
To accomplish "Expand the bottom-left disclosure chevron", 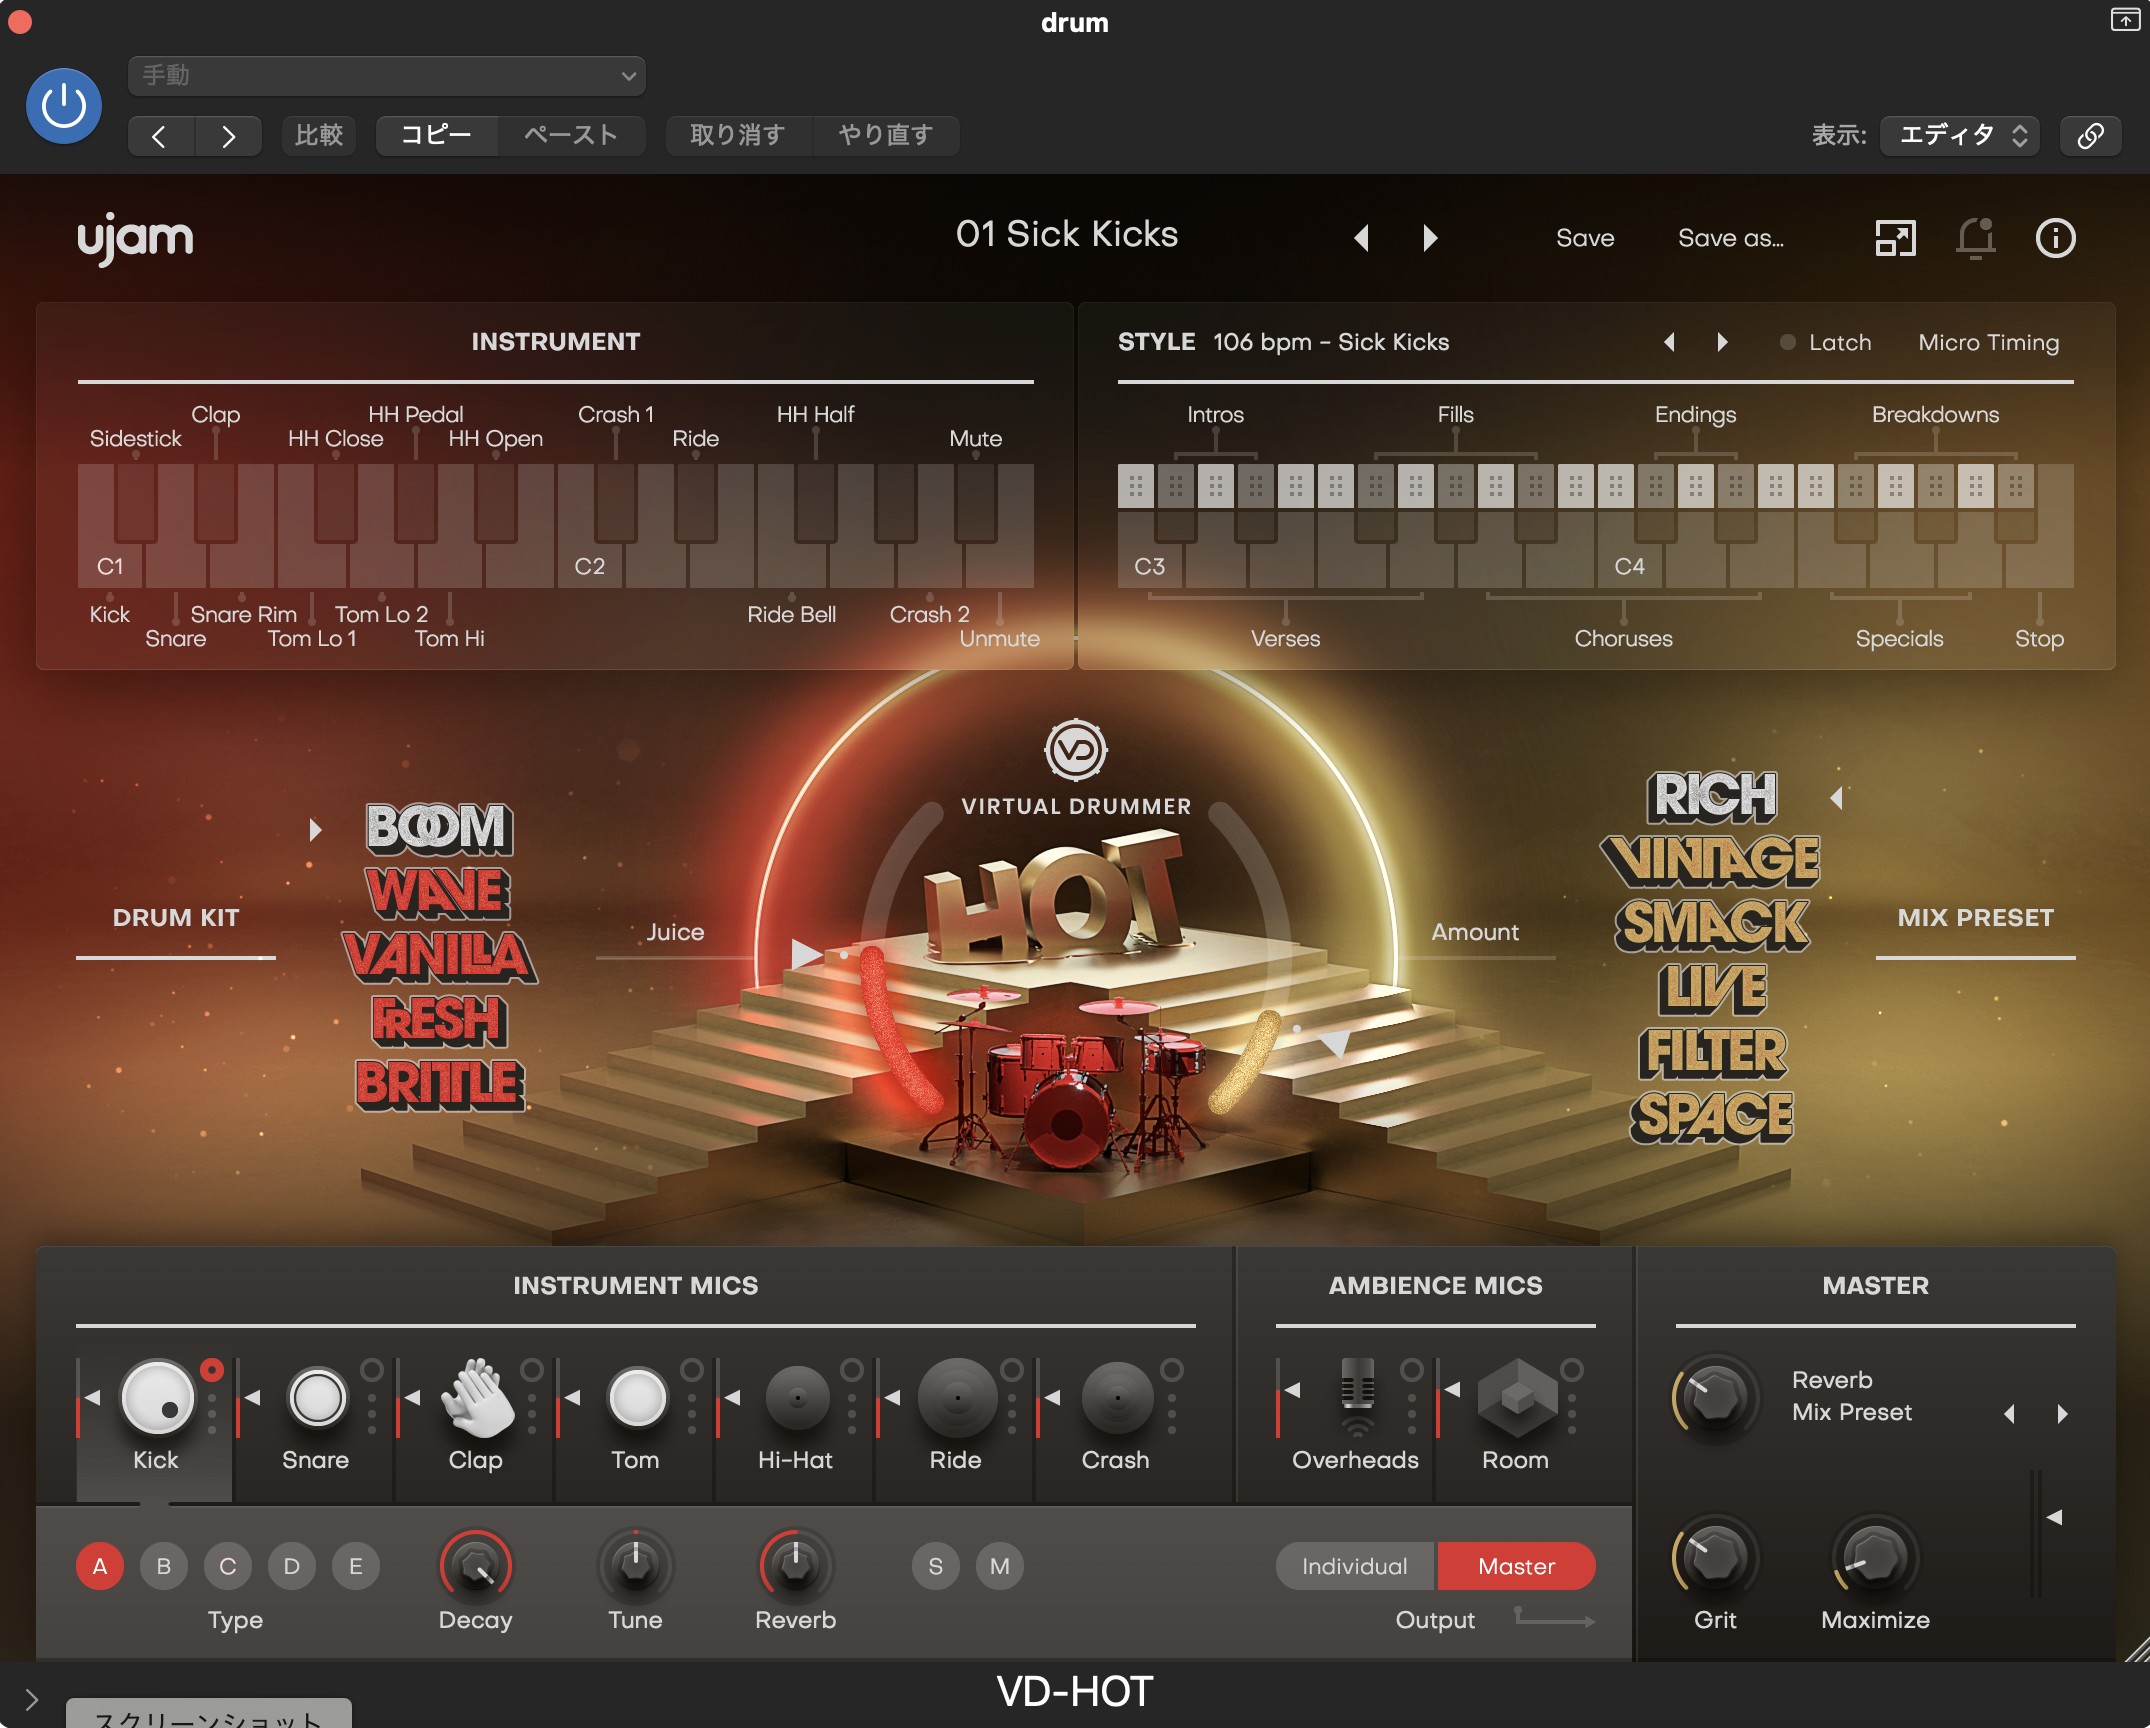I will (x=31, y=1699).
